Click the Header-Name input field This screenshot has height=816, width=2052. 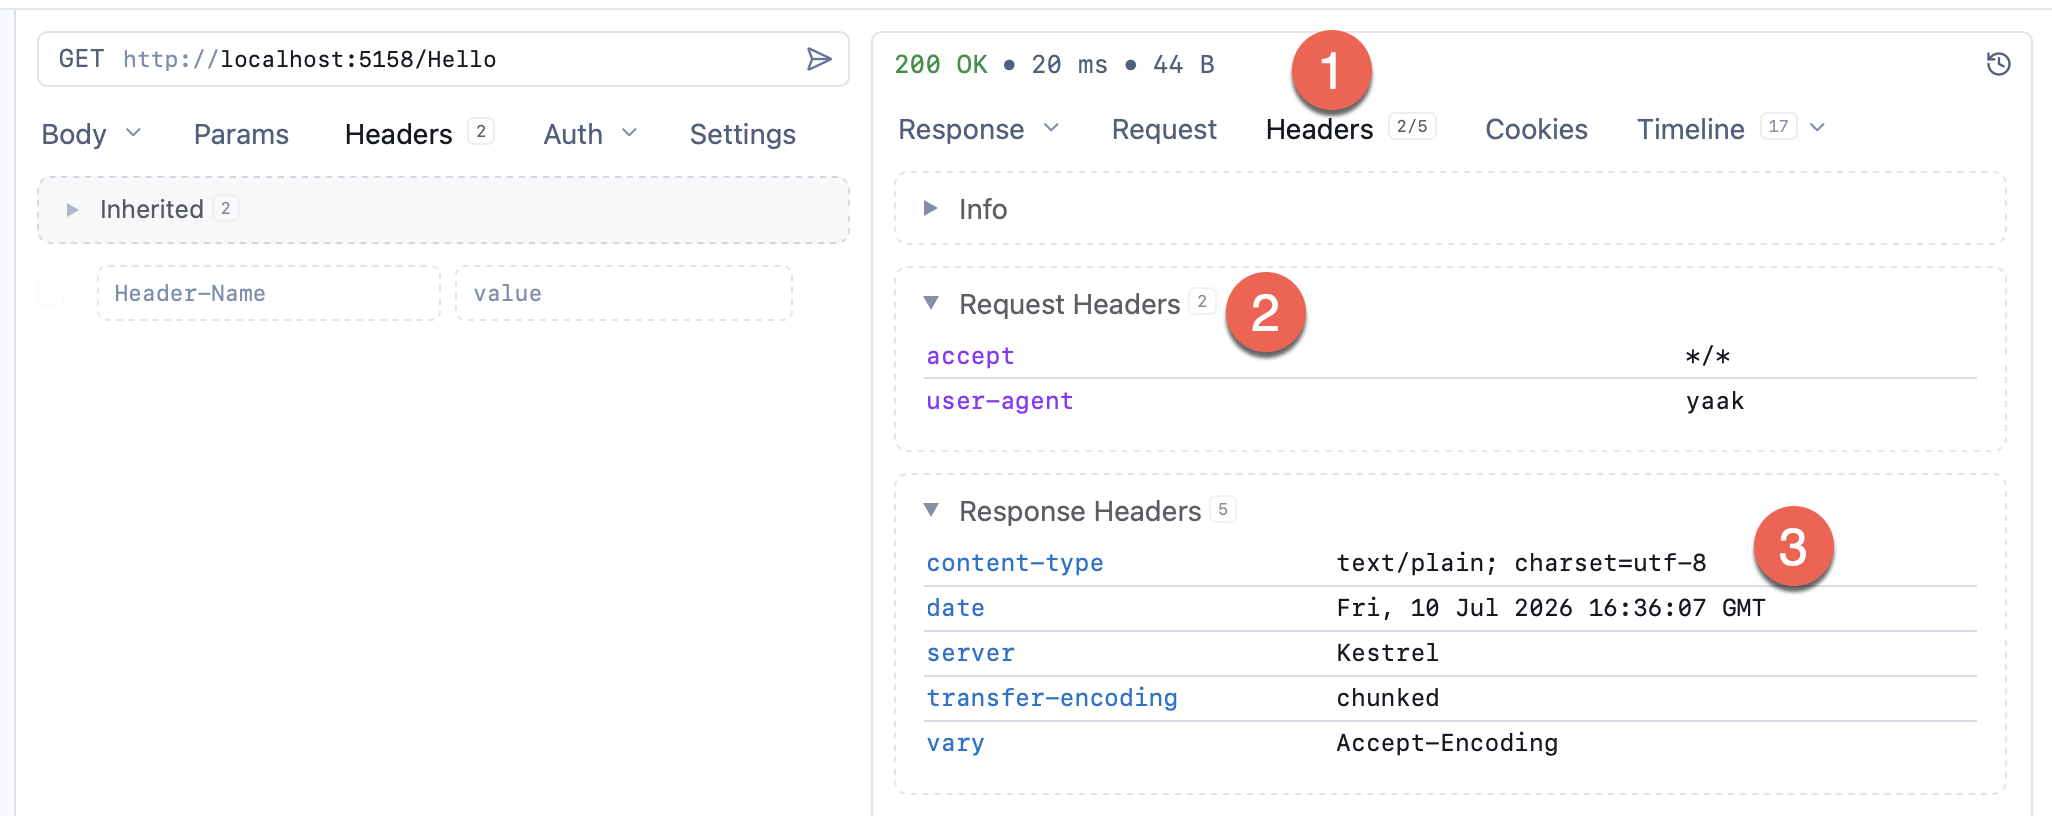(269, 293)
